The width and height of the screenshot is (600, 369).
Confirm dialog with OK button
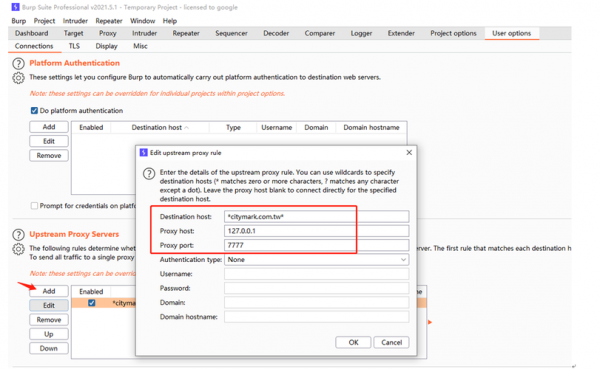click(x=353, y=342)
